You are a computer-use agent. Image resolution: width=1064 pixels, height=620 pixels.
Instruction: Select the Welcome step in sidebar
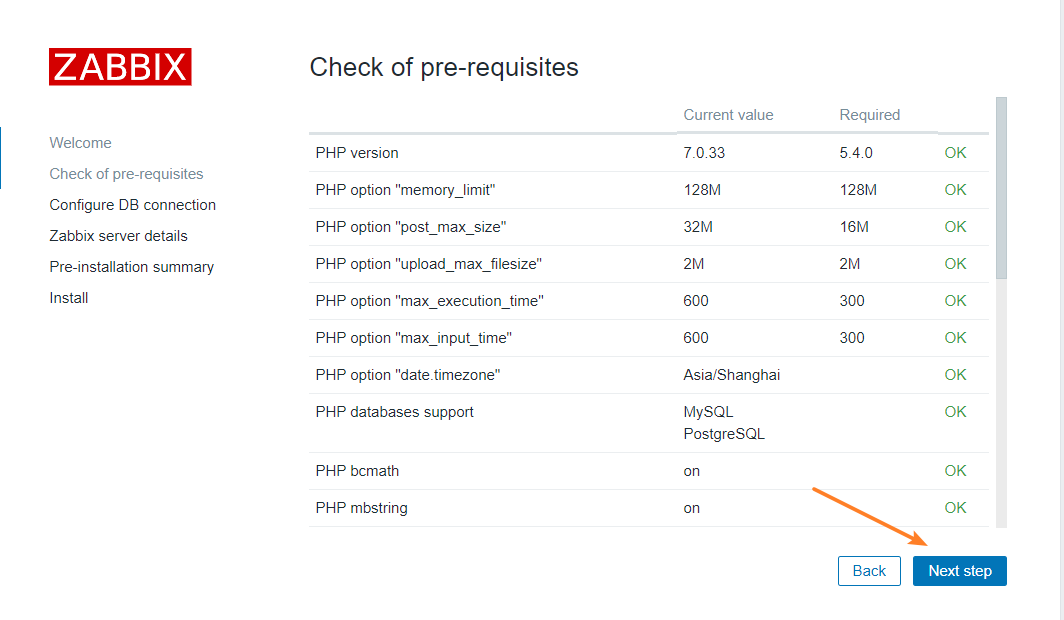[80, 142]
